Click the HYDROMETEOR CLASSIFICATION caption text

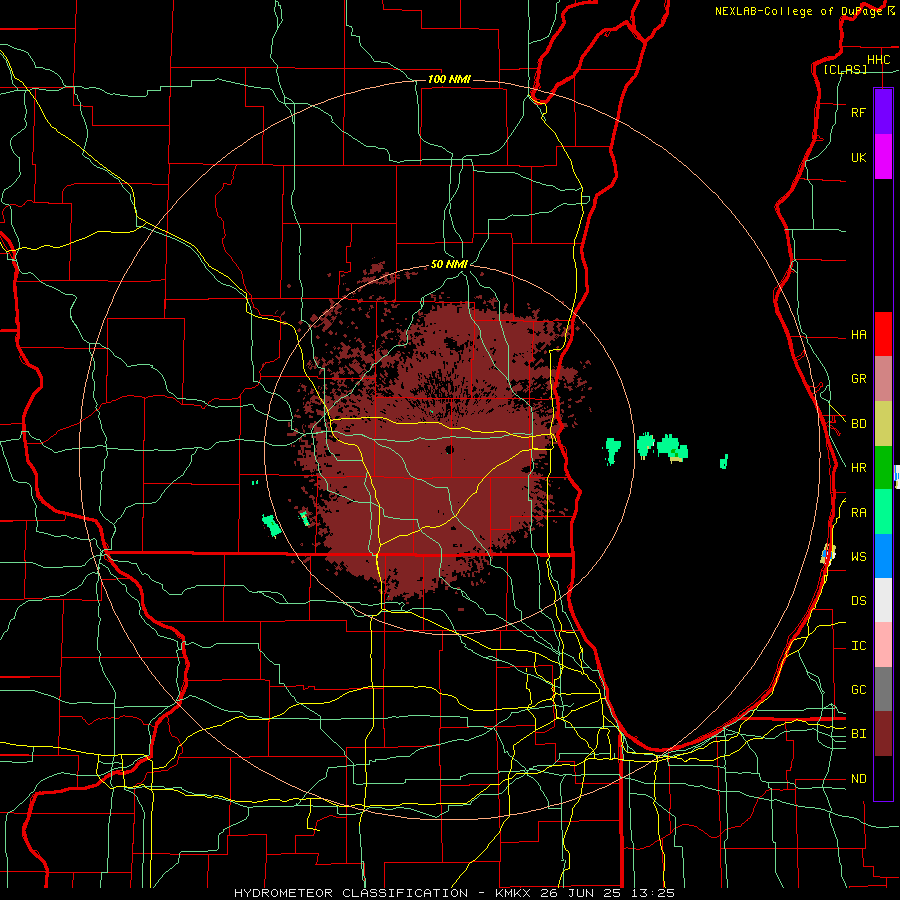(x=351, y=893)
